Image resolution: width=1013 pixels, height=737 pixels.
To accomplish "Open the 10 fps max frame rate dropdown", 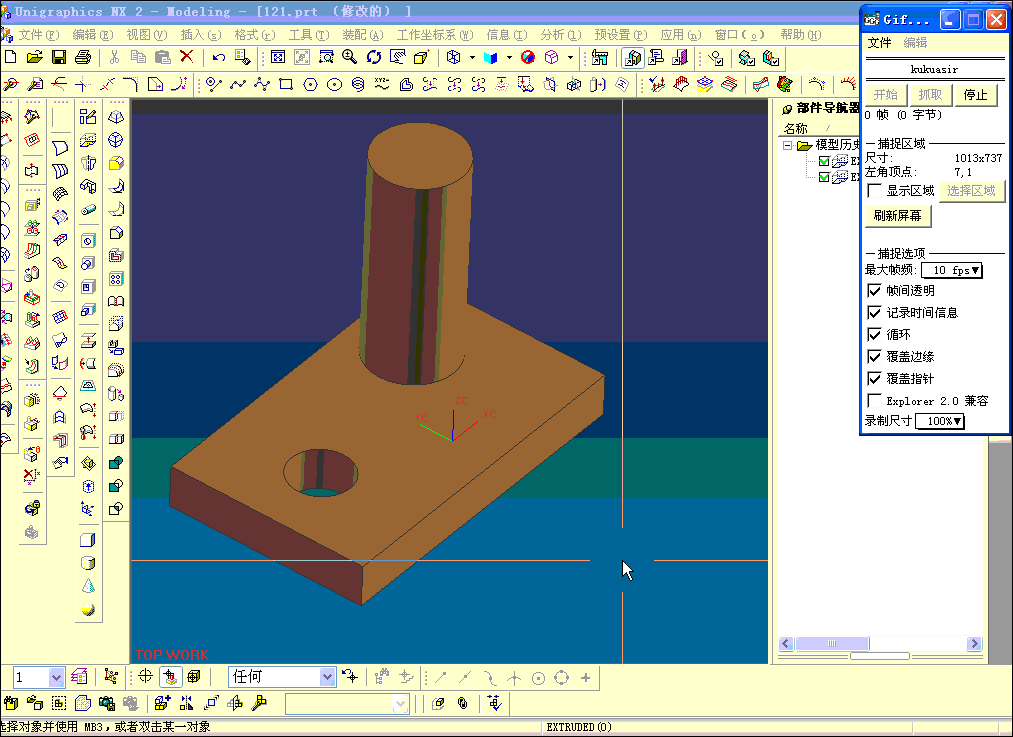I will pos(952,270).
